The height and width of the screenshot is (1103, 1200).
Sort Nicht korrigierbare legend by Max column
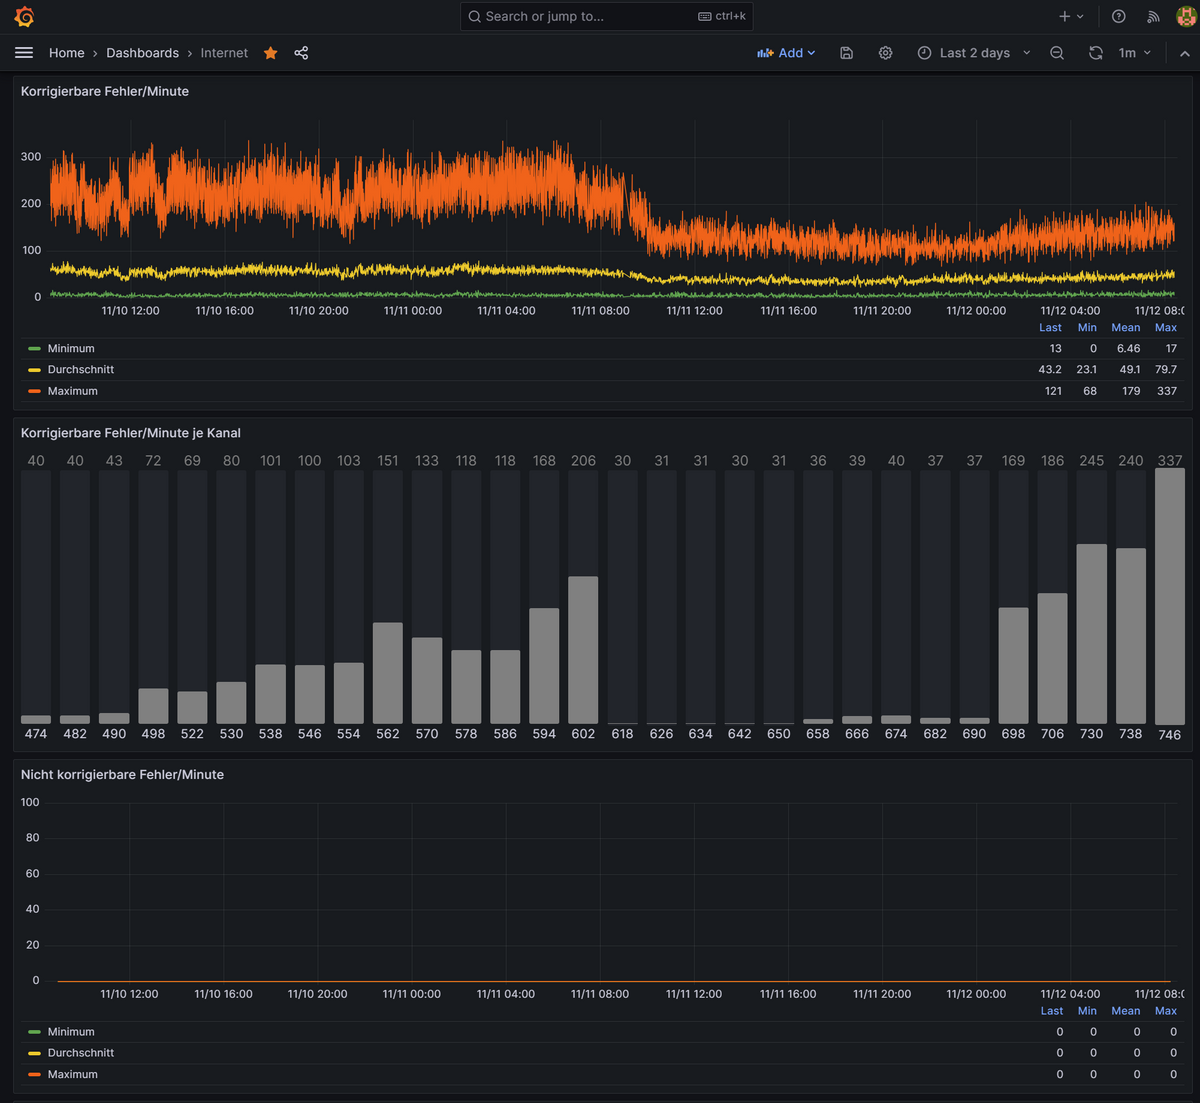[1166, 1011]
